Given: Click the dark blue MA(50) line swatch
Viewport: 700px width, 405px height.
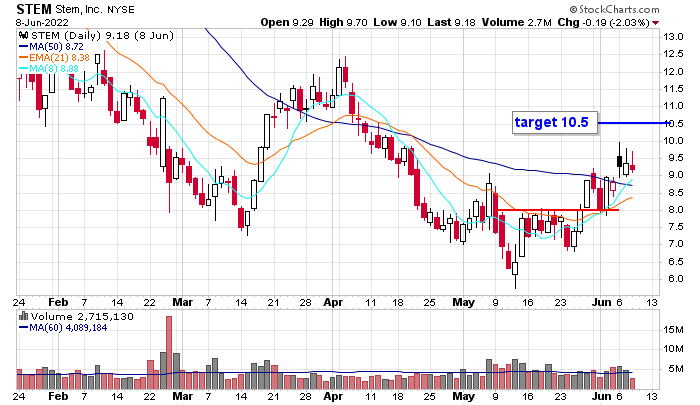Looking at the screenshot, I should point(24,46).
